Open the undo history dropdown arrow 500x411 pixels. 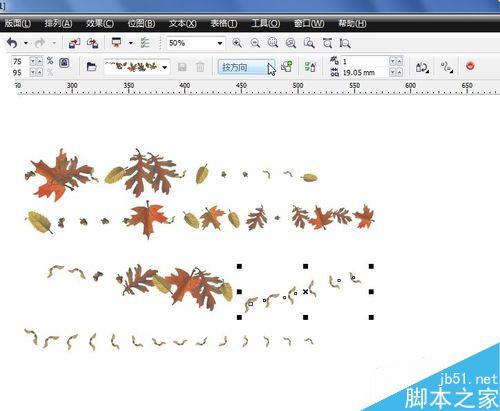click(x=26, y=43)
